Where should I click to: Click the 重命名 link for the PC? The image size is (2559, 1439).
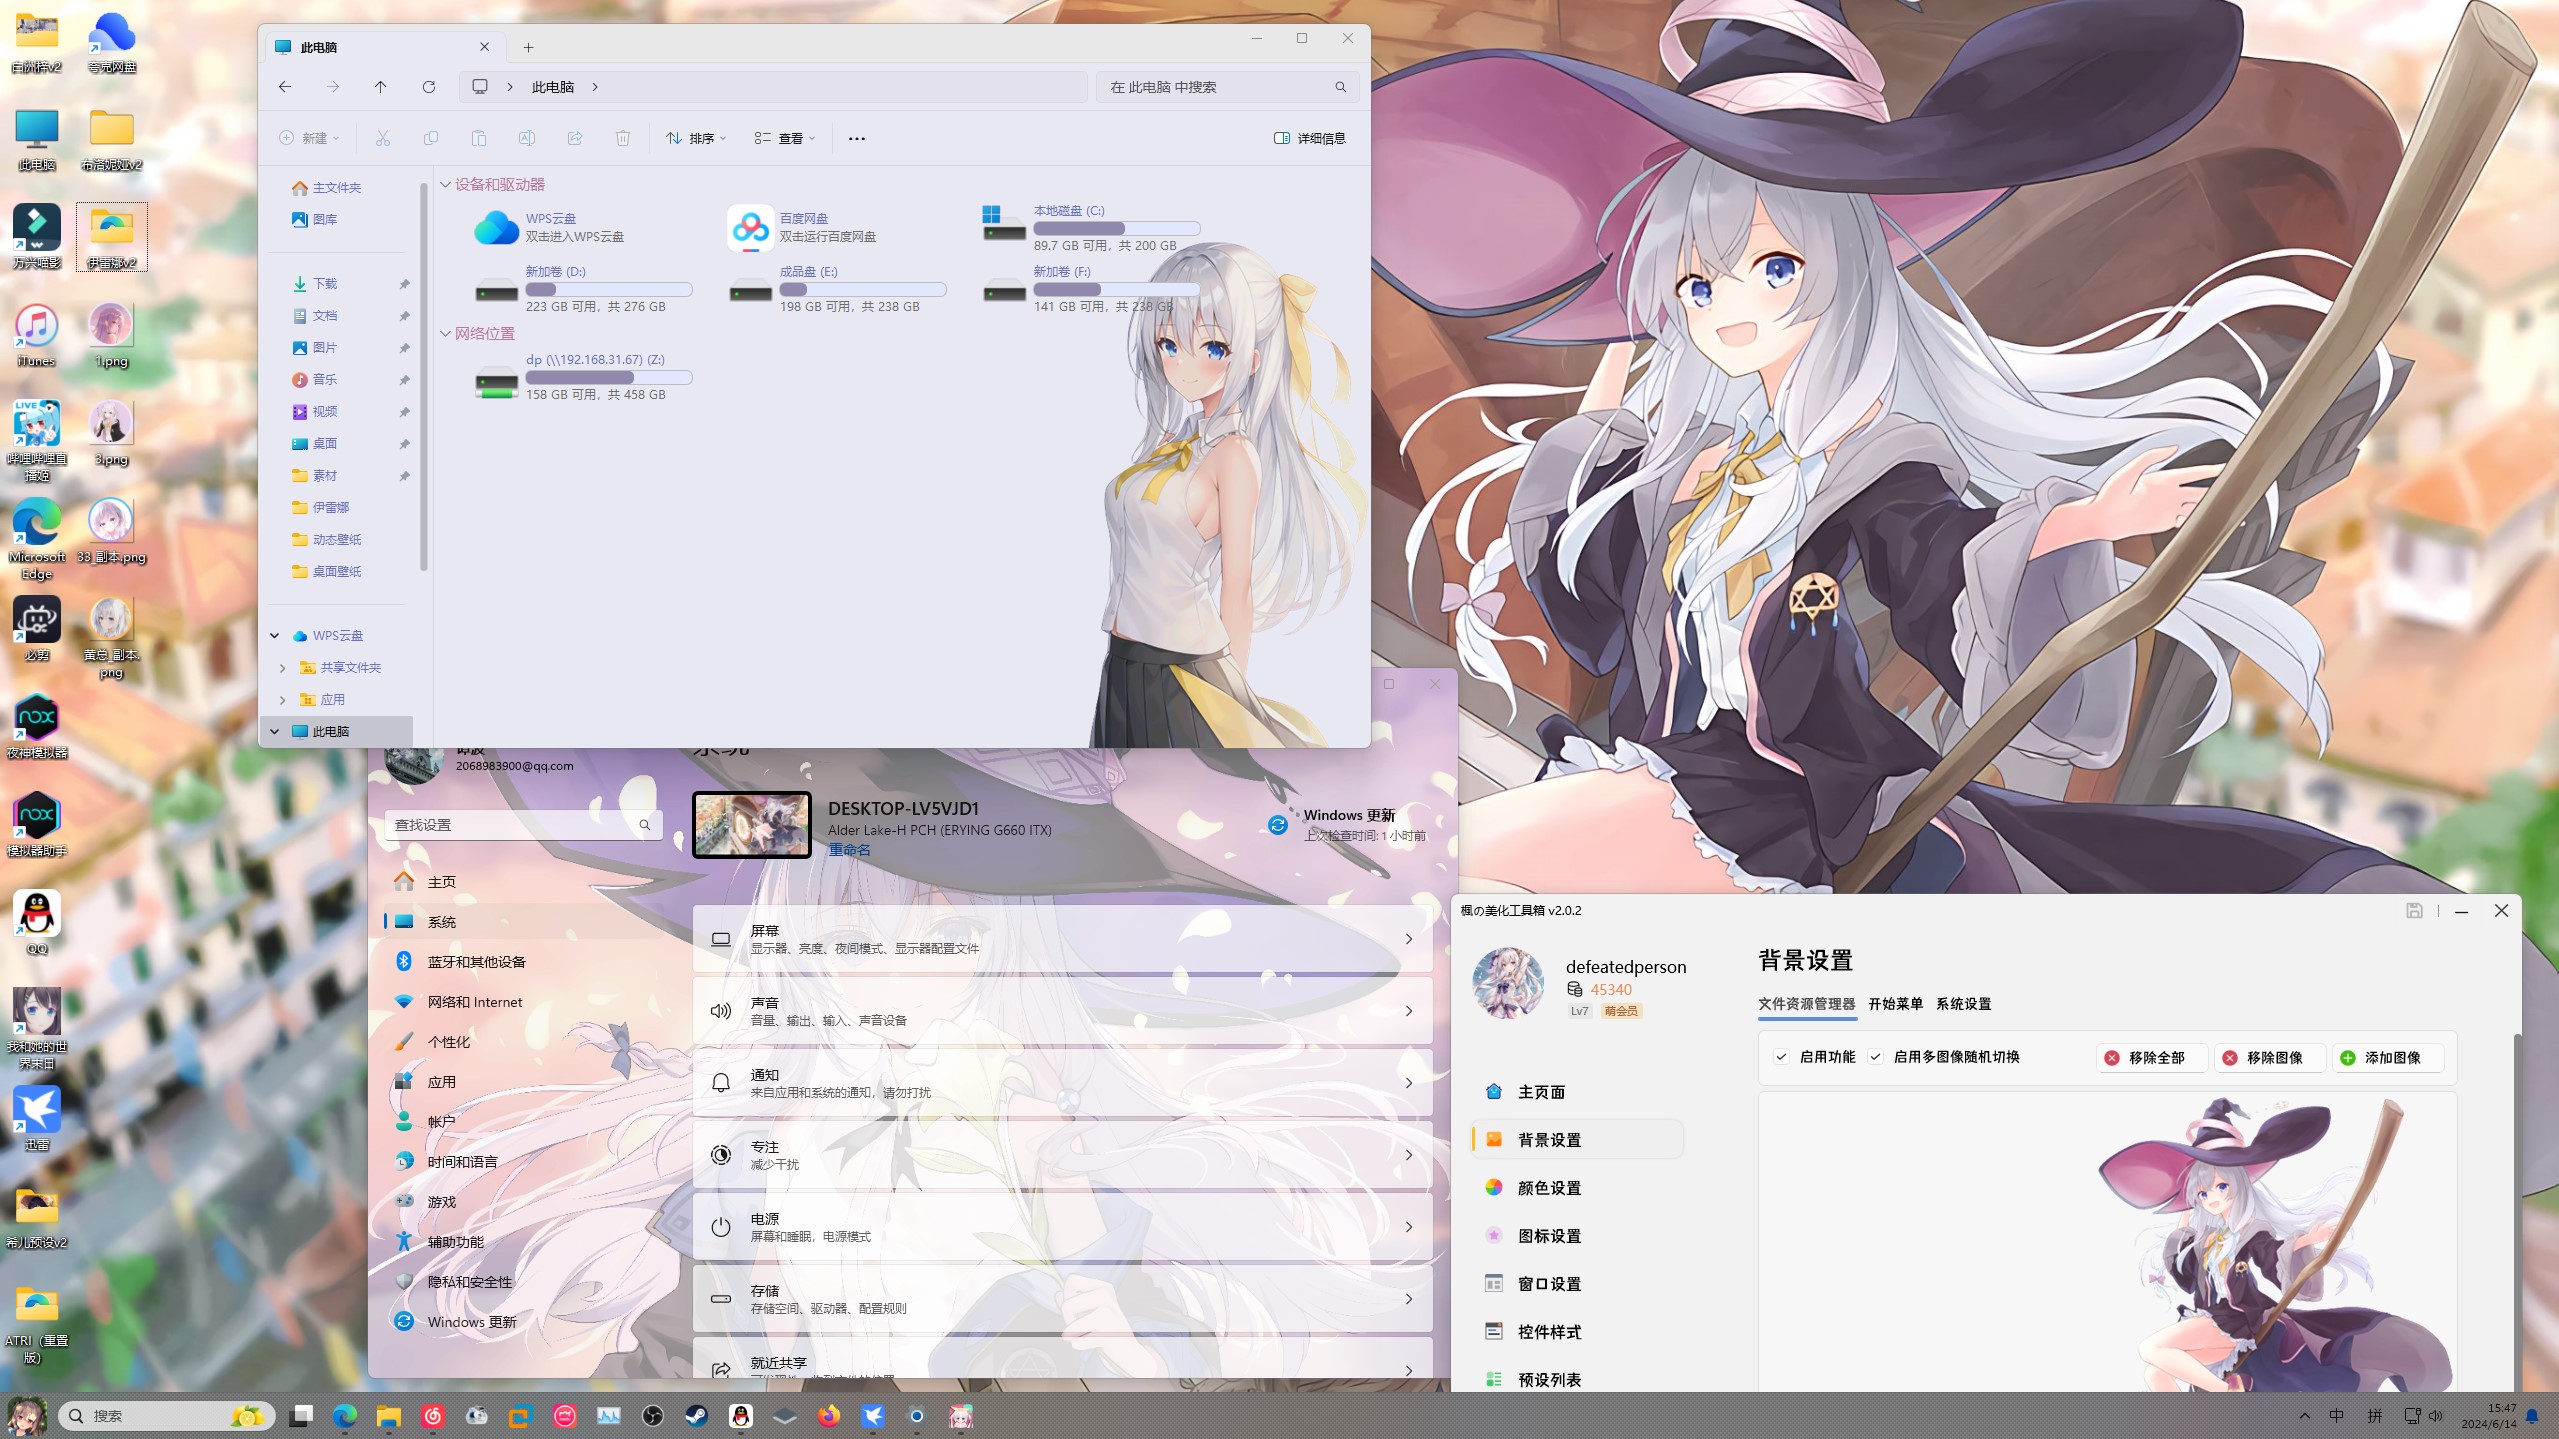pos(849,850)
